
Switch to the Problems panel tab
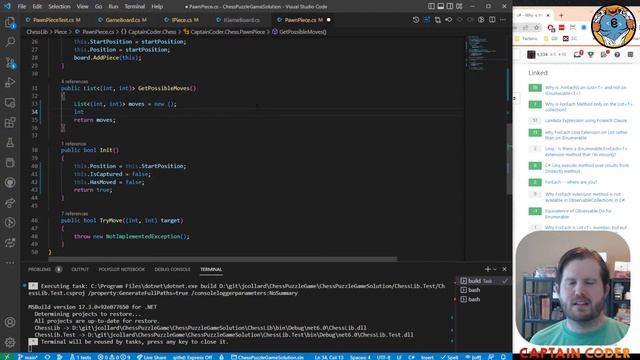[44, 269]
